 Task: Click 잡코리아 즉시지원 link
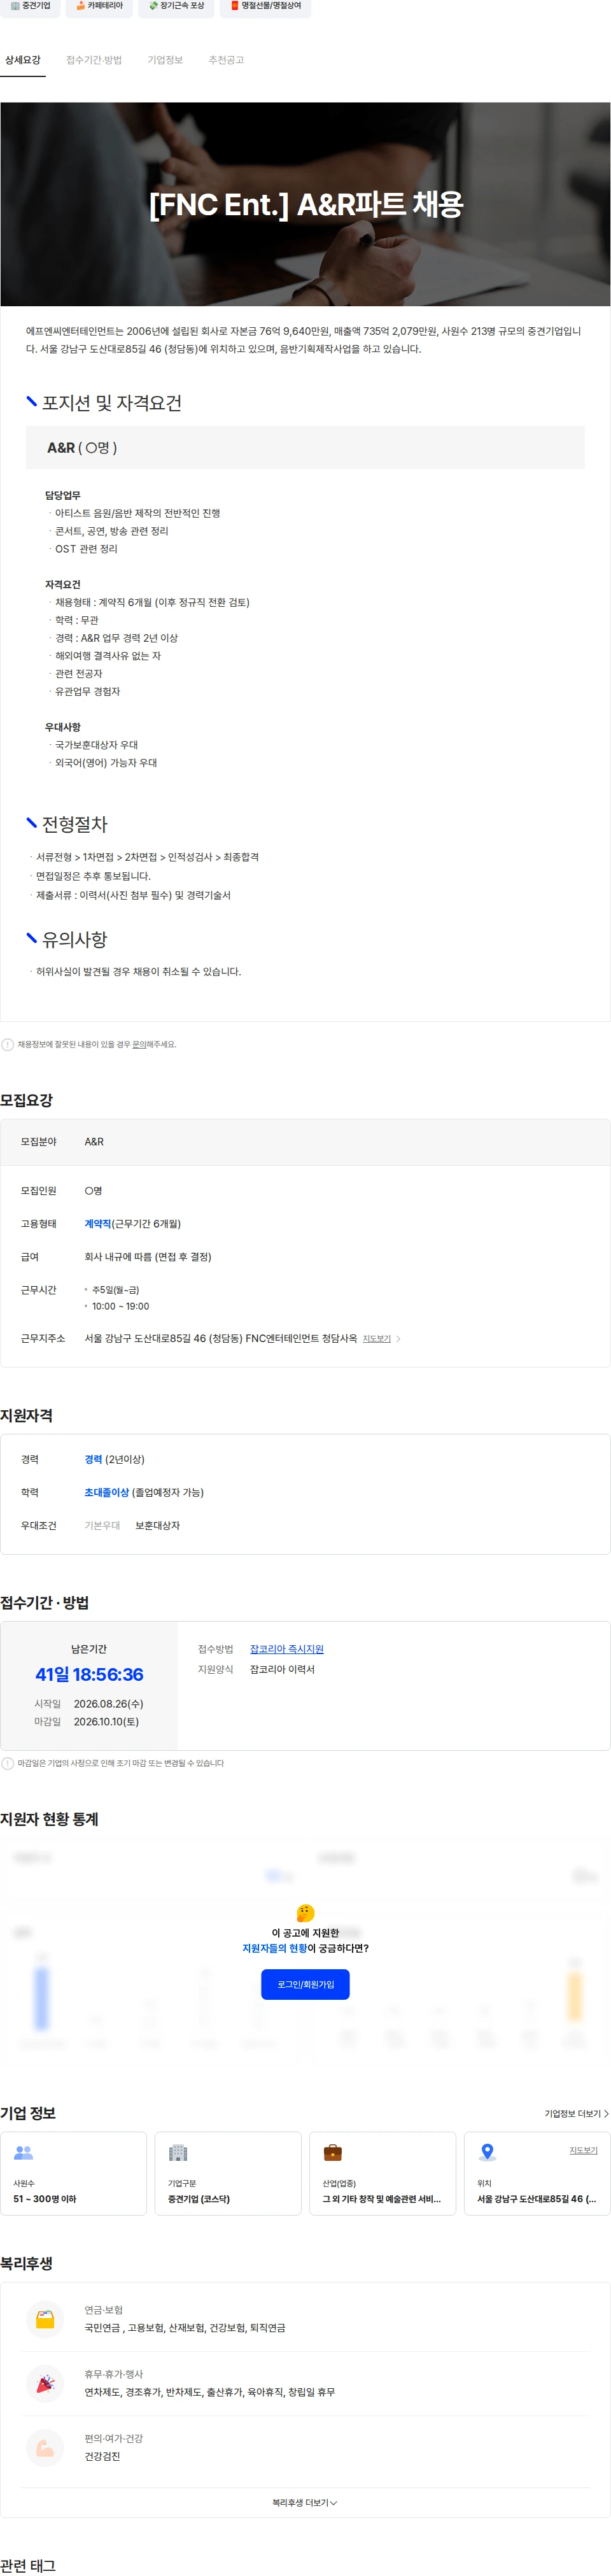(x=287, y=1649)
